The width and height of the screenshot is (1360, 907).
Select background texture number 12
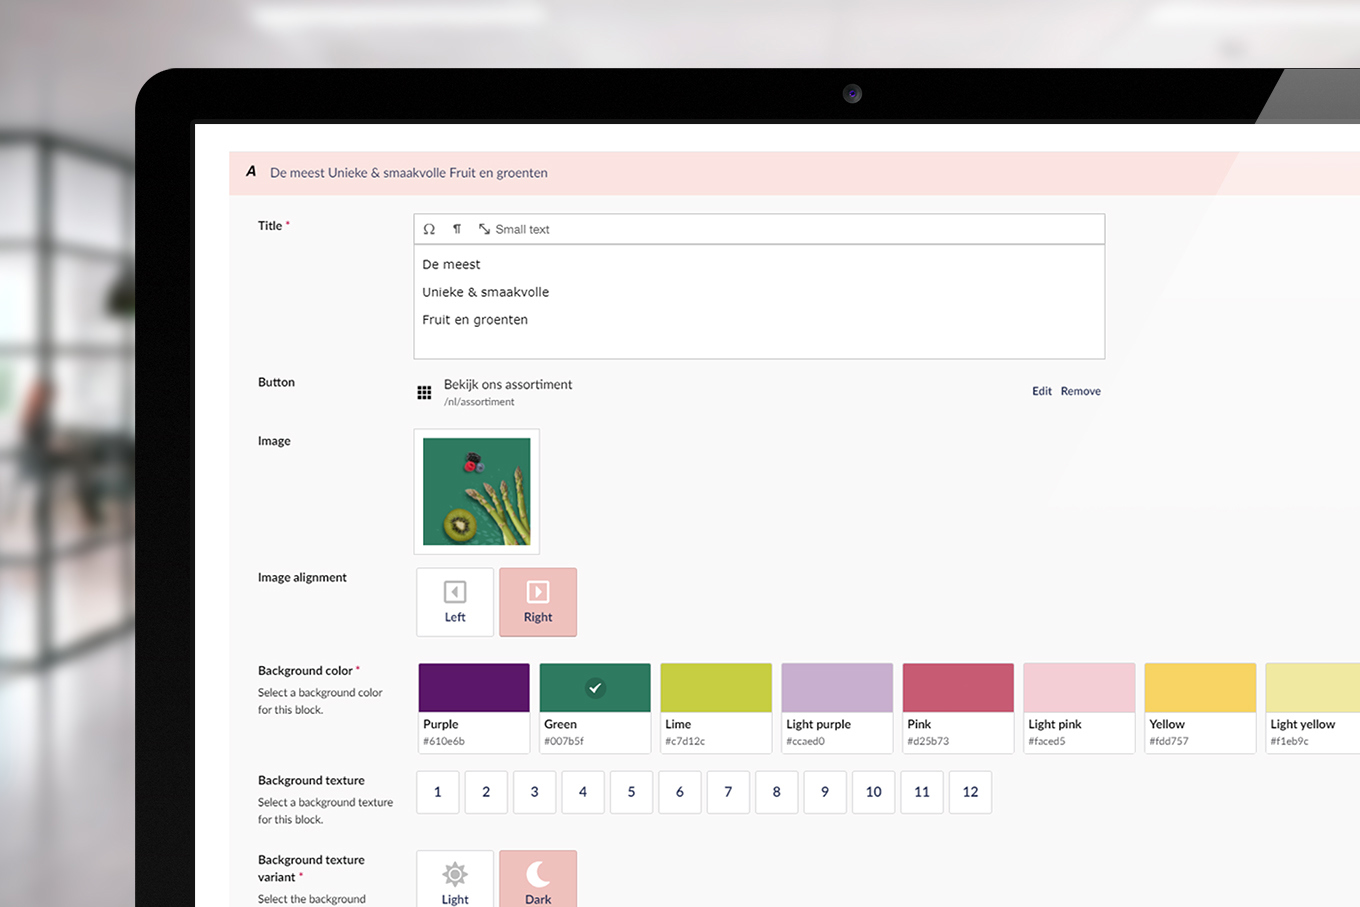tap(970, 792)
